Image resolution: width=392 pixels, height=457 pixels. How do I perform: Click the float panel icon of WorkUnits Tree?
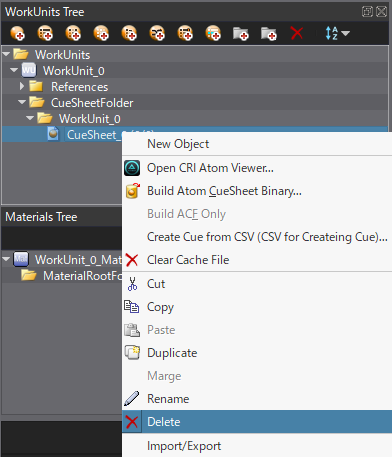367,12
